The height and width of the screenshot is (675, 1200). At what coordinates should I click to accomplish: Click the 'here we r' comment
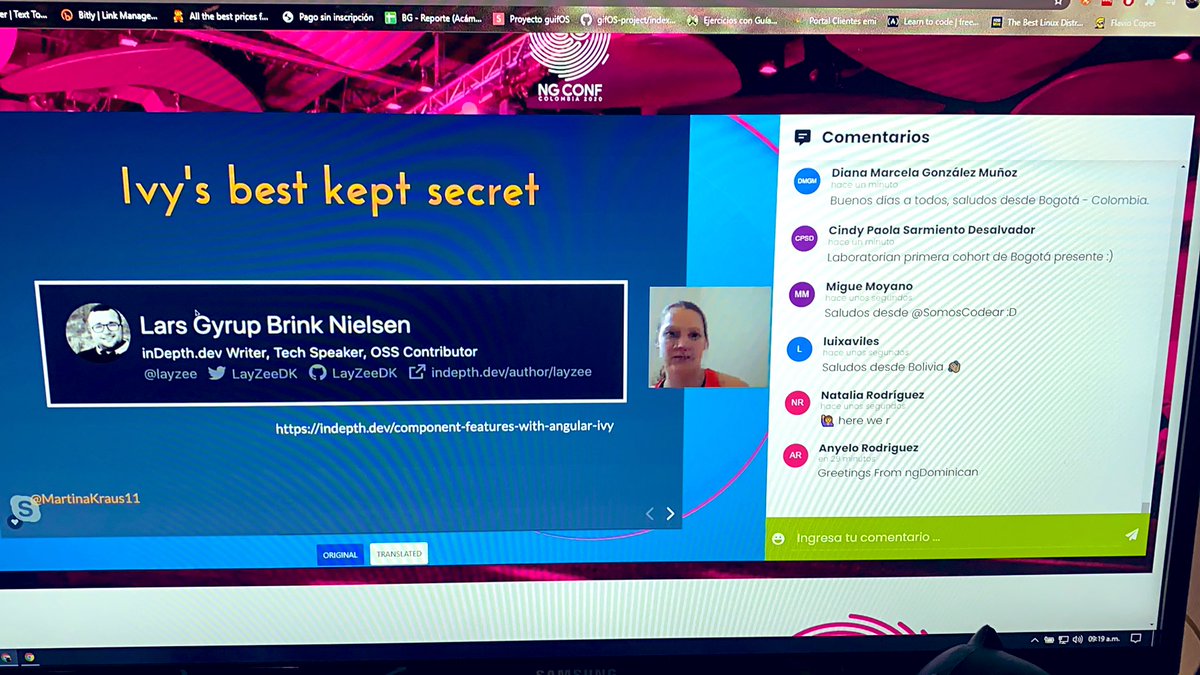(x=855, y=420)
